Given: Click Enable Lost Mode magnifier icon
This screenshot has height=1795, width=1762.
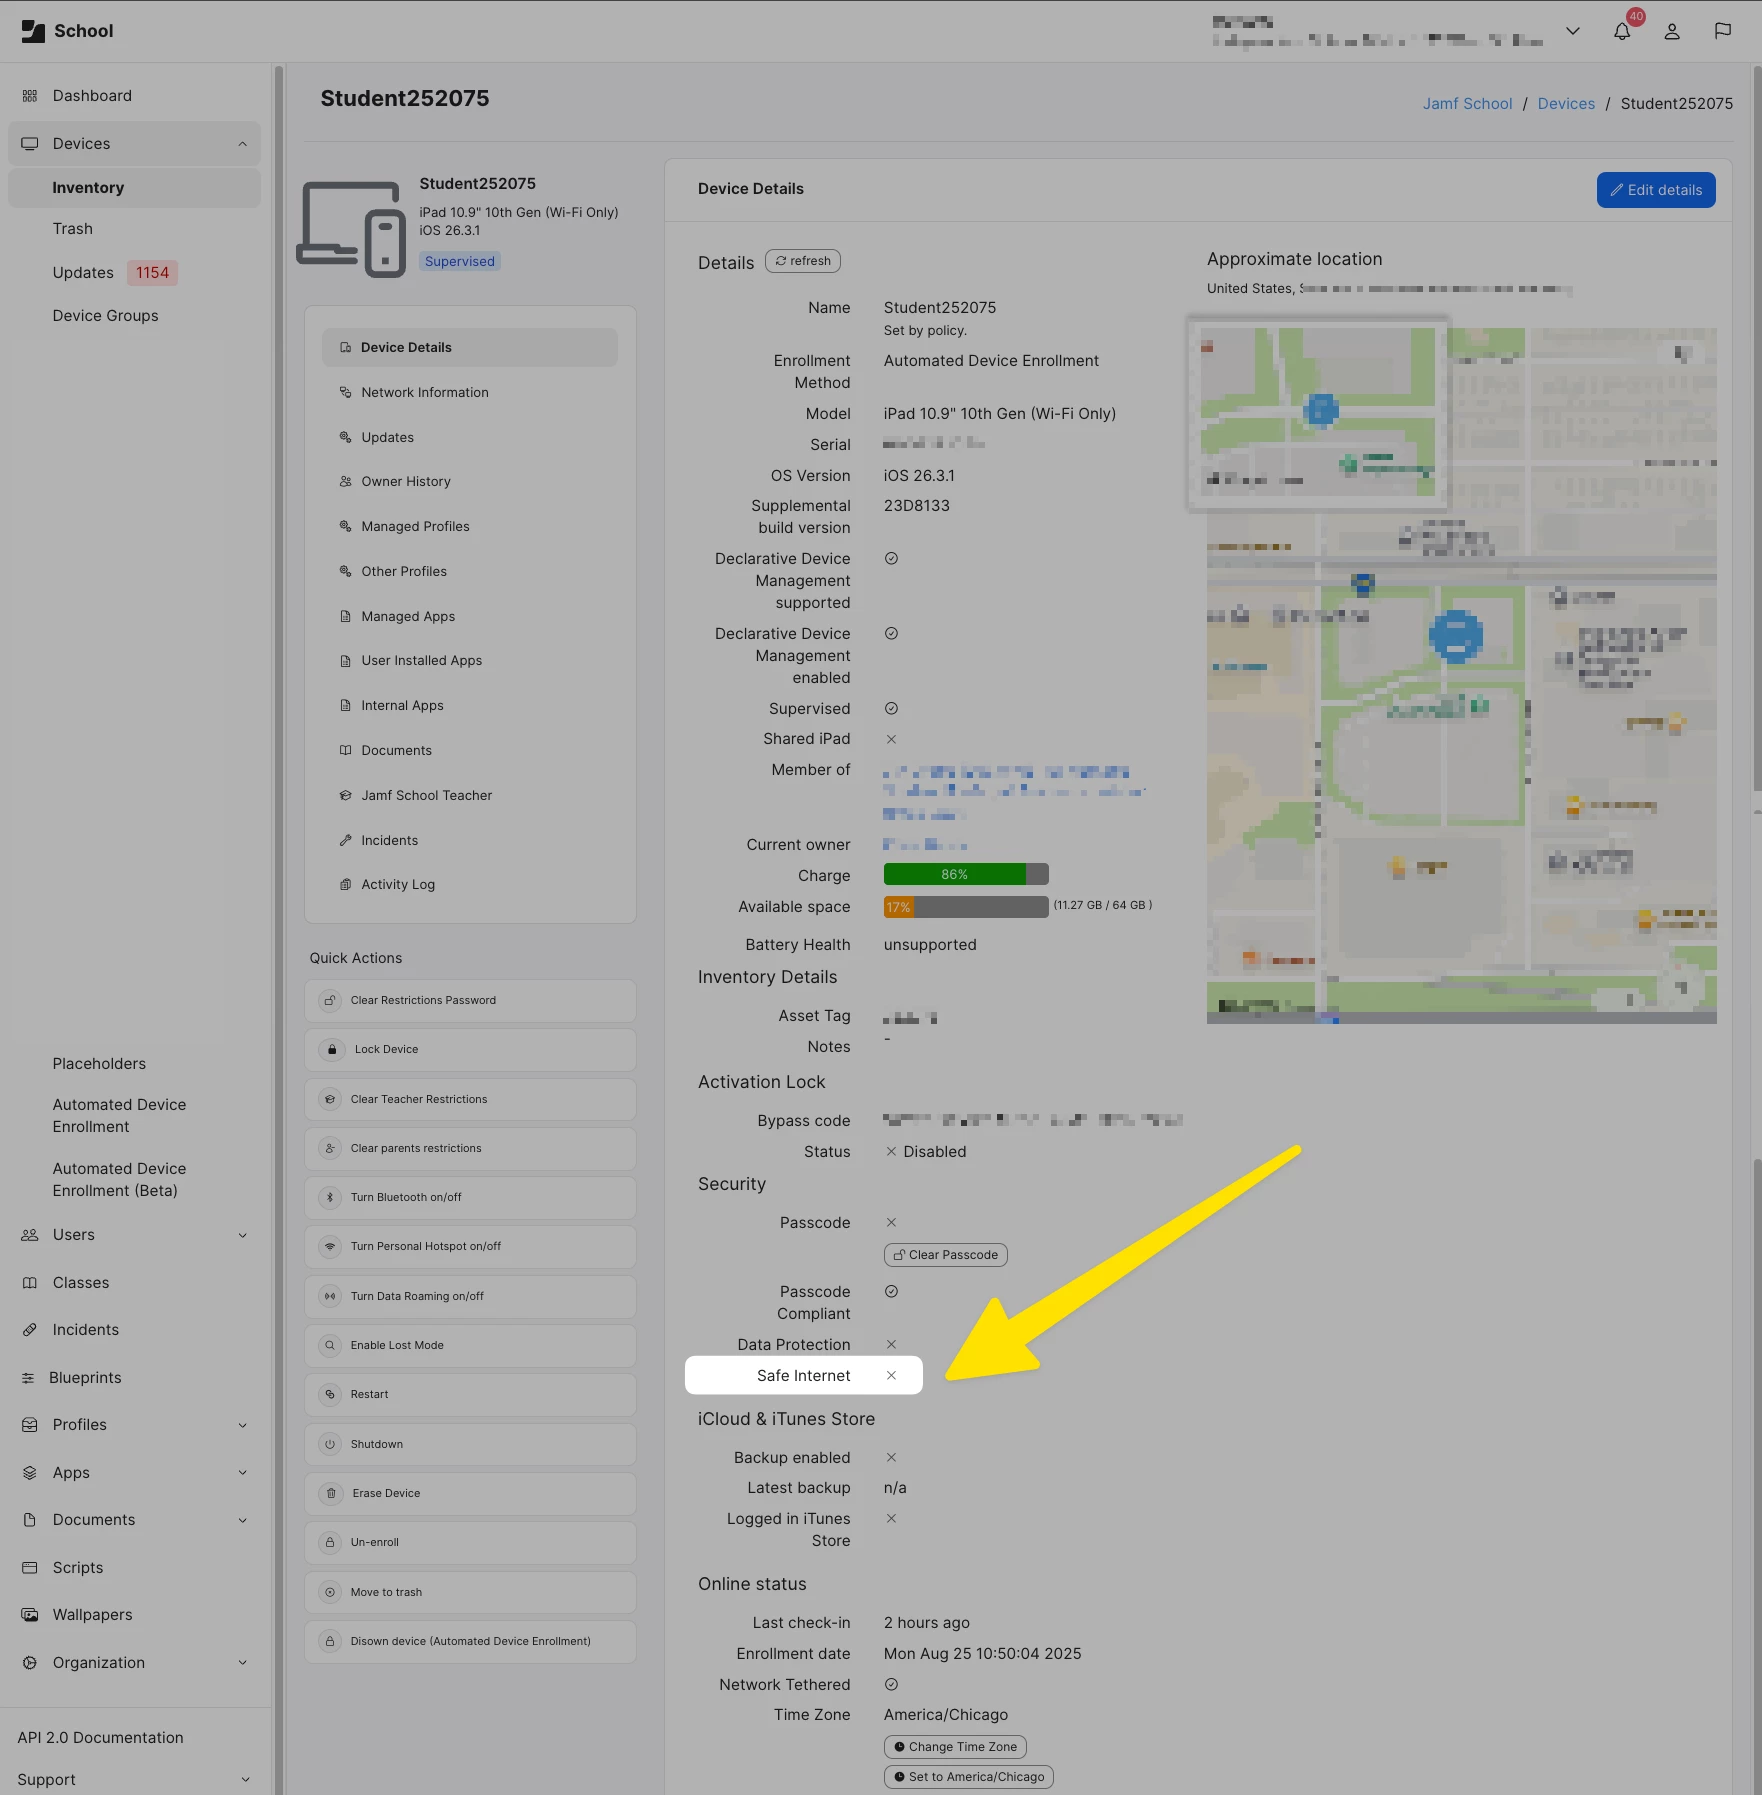Looking at the screenshot, I should tap(330, 1345).
